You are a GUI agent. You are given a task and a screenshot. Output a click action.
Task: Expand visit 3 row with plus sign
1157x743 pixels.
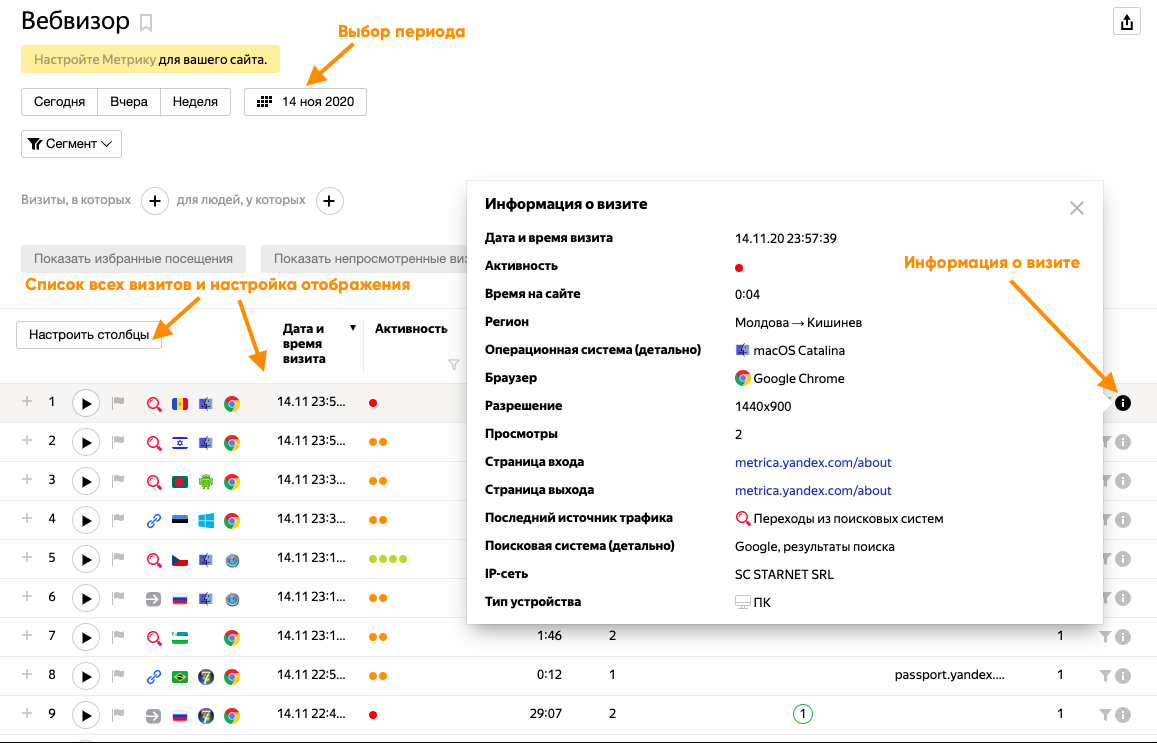tap(27, 480)
